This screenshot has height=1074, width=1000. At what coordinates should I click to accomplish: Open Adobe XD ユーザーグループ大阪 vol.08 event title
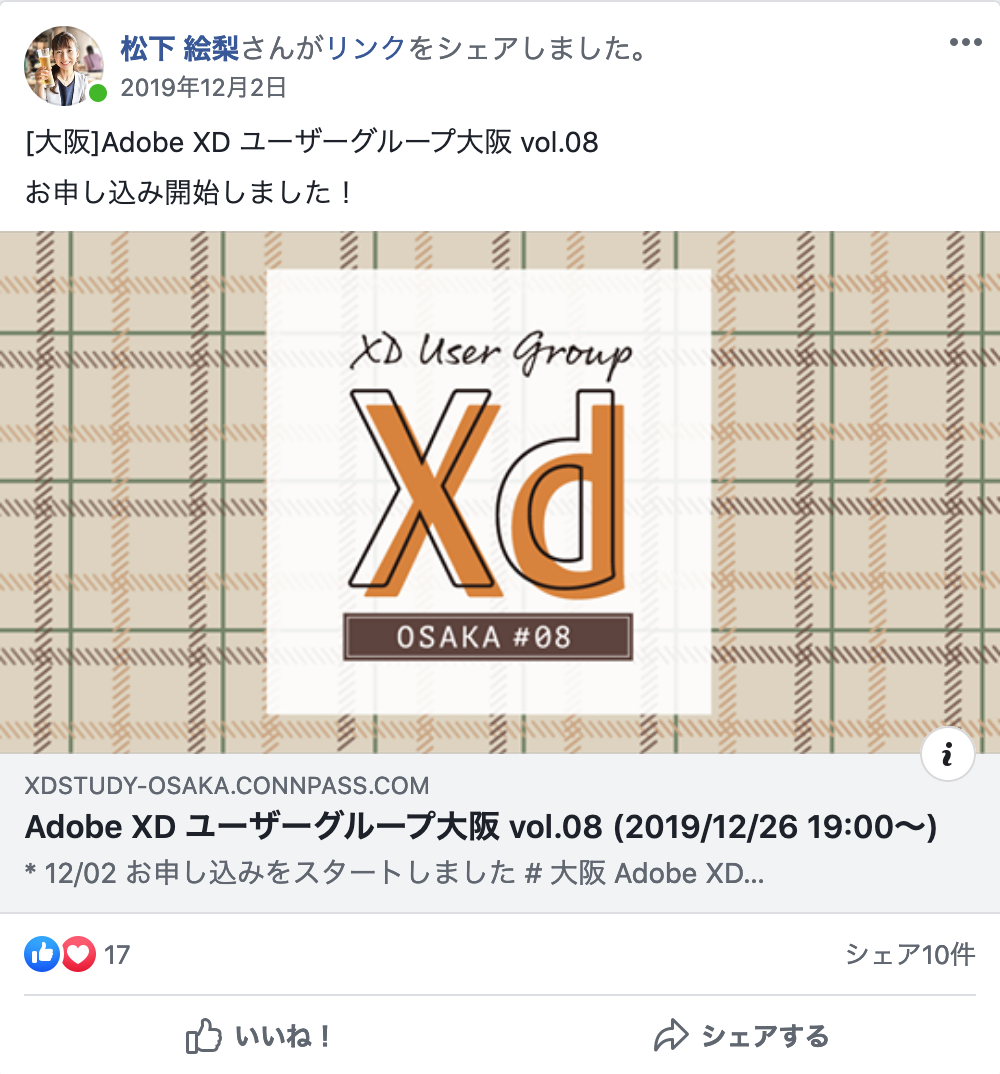pos(481,827)
